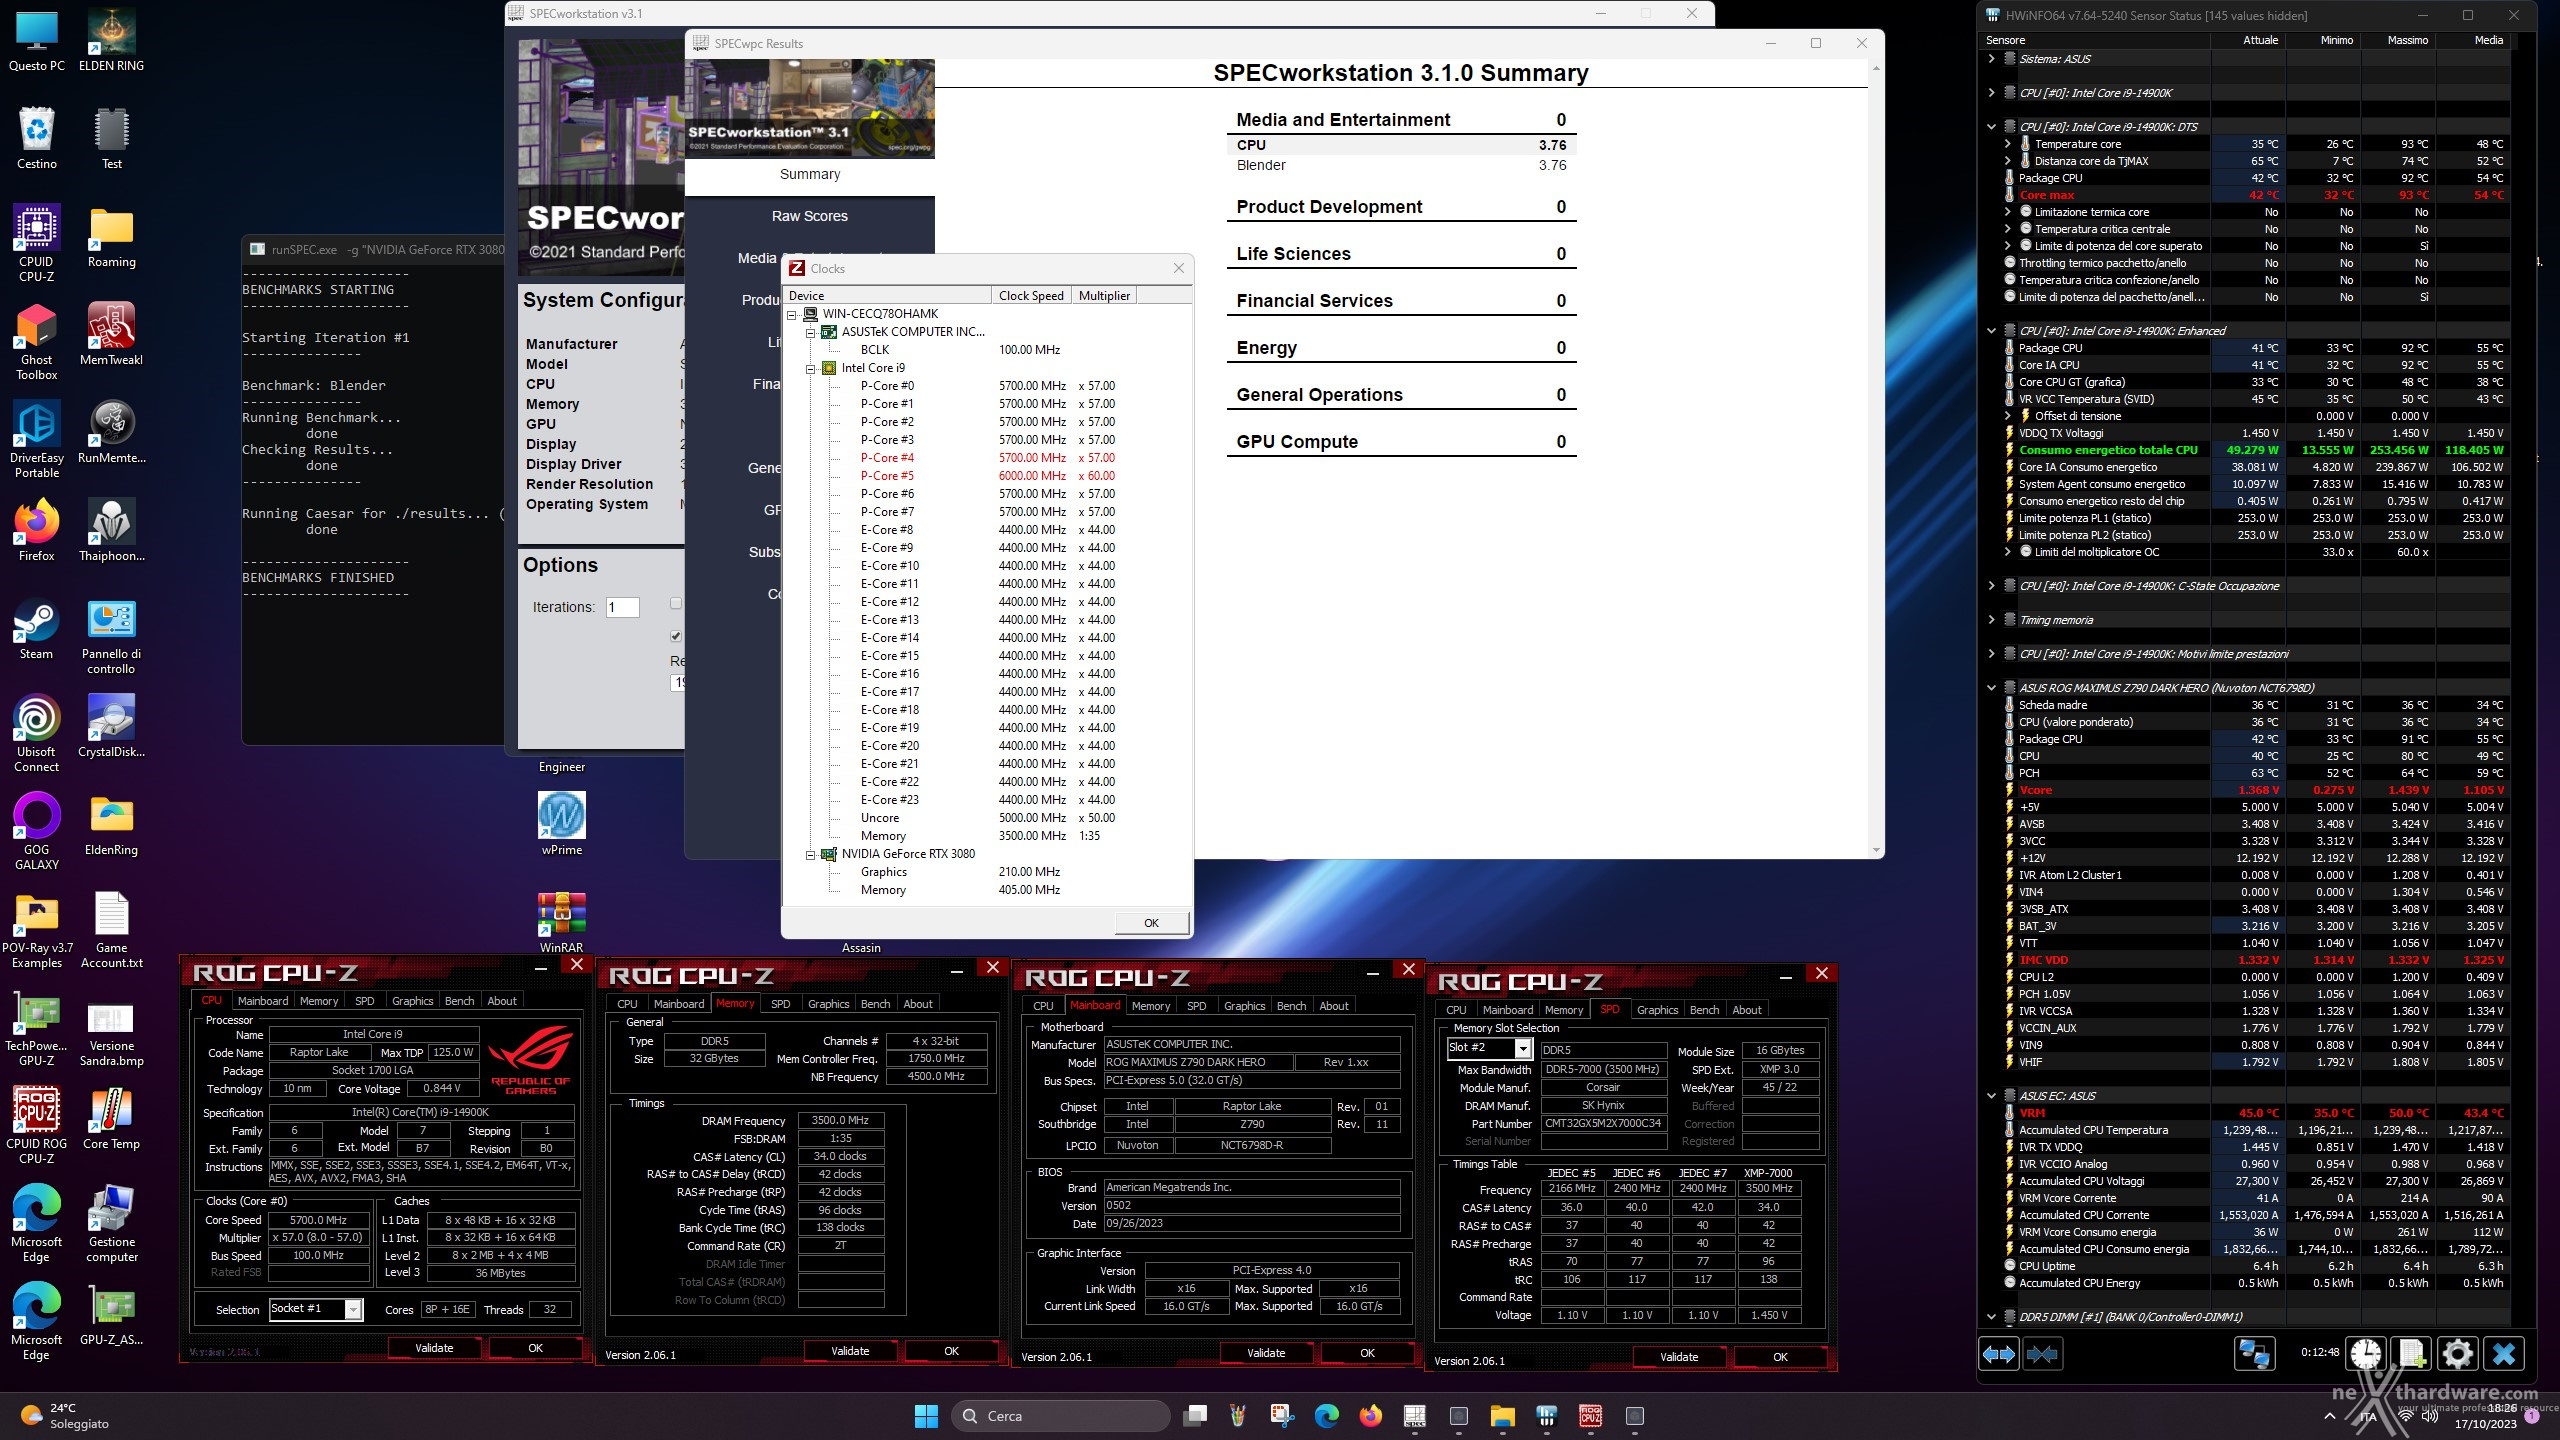
Task: Select Raw Scores in SPECwpc Results
Action: tap(809, 216)
